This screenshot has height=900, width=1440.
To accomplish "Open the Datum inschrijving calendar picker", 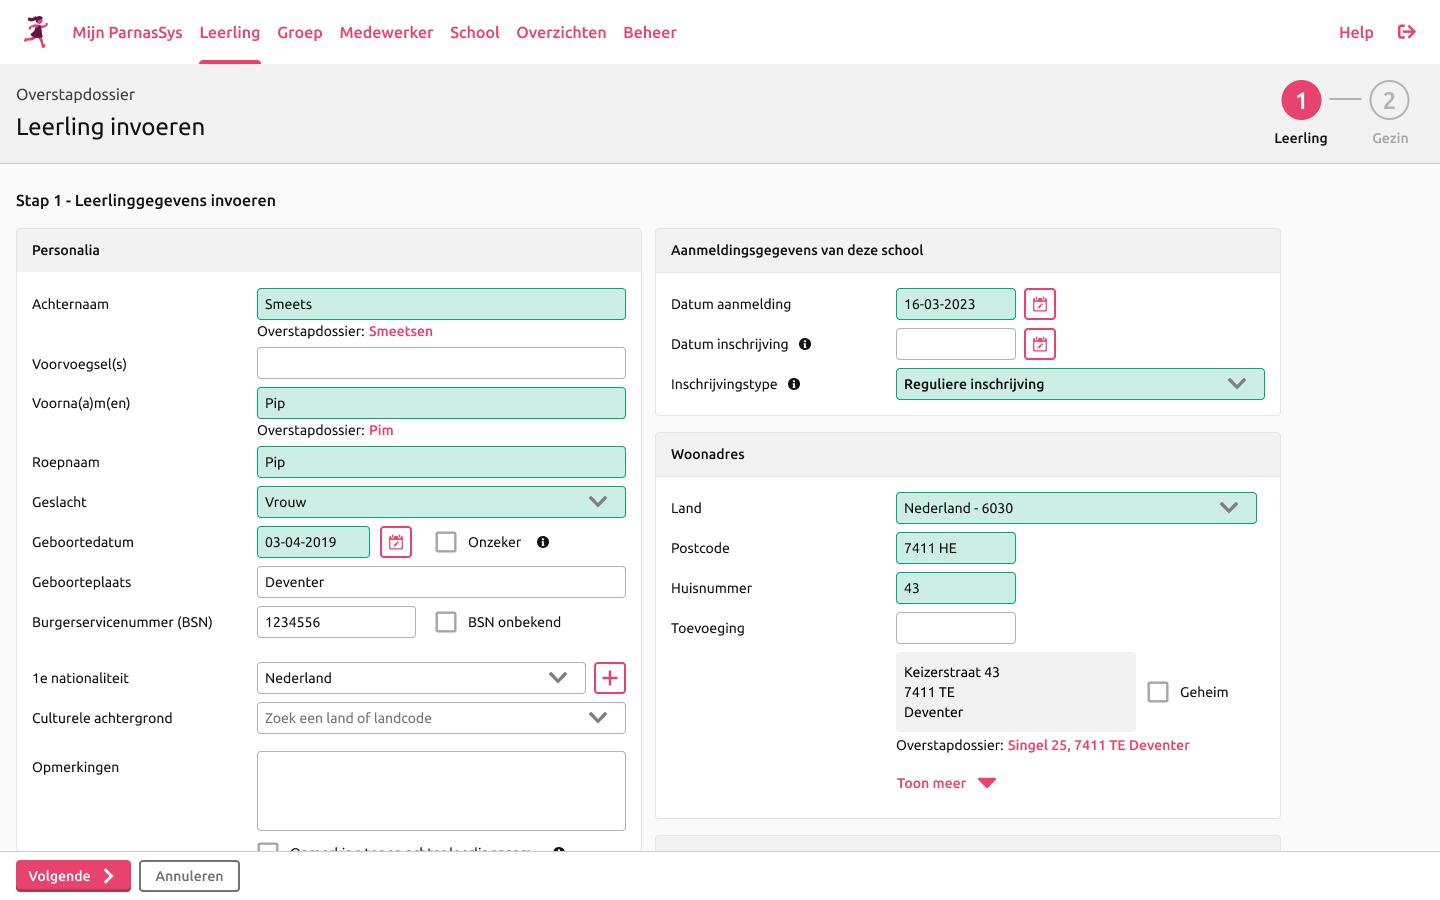I will pos(1040,344).
